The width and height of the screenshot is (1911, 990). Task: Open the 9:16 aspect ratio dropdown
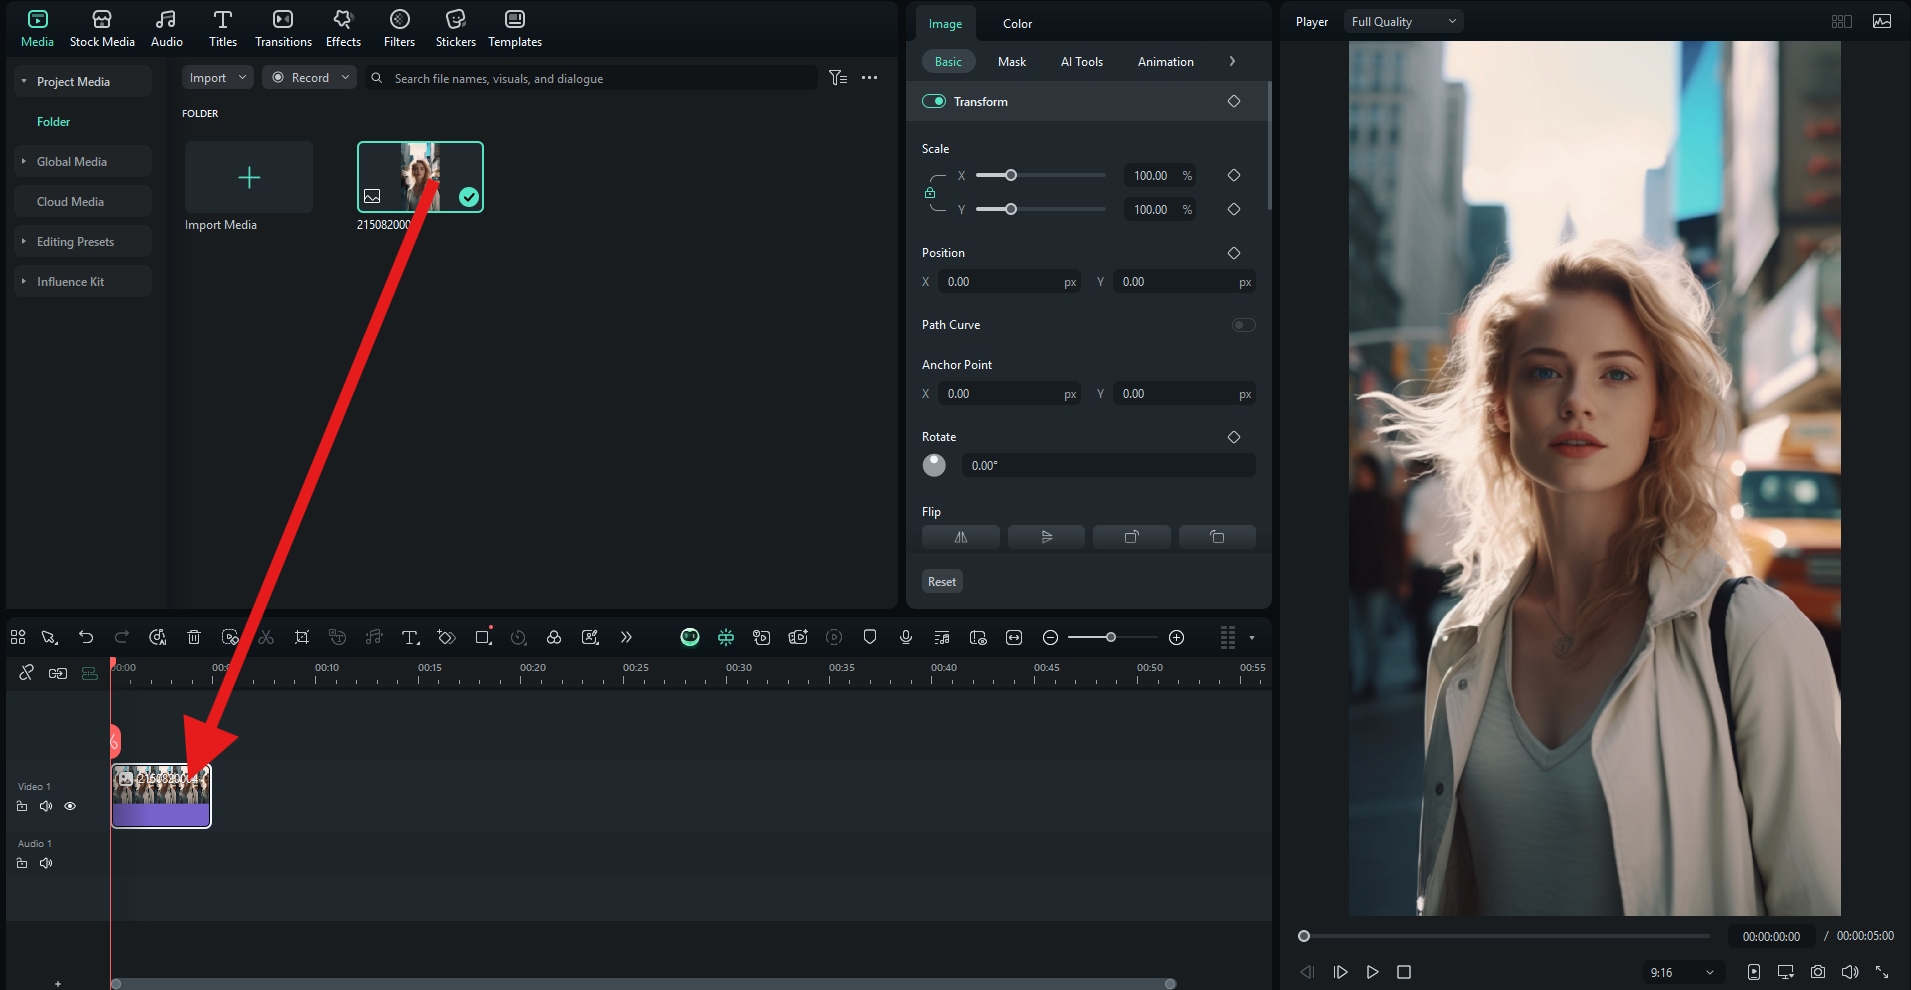[x=1682, y=972]
